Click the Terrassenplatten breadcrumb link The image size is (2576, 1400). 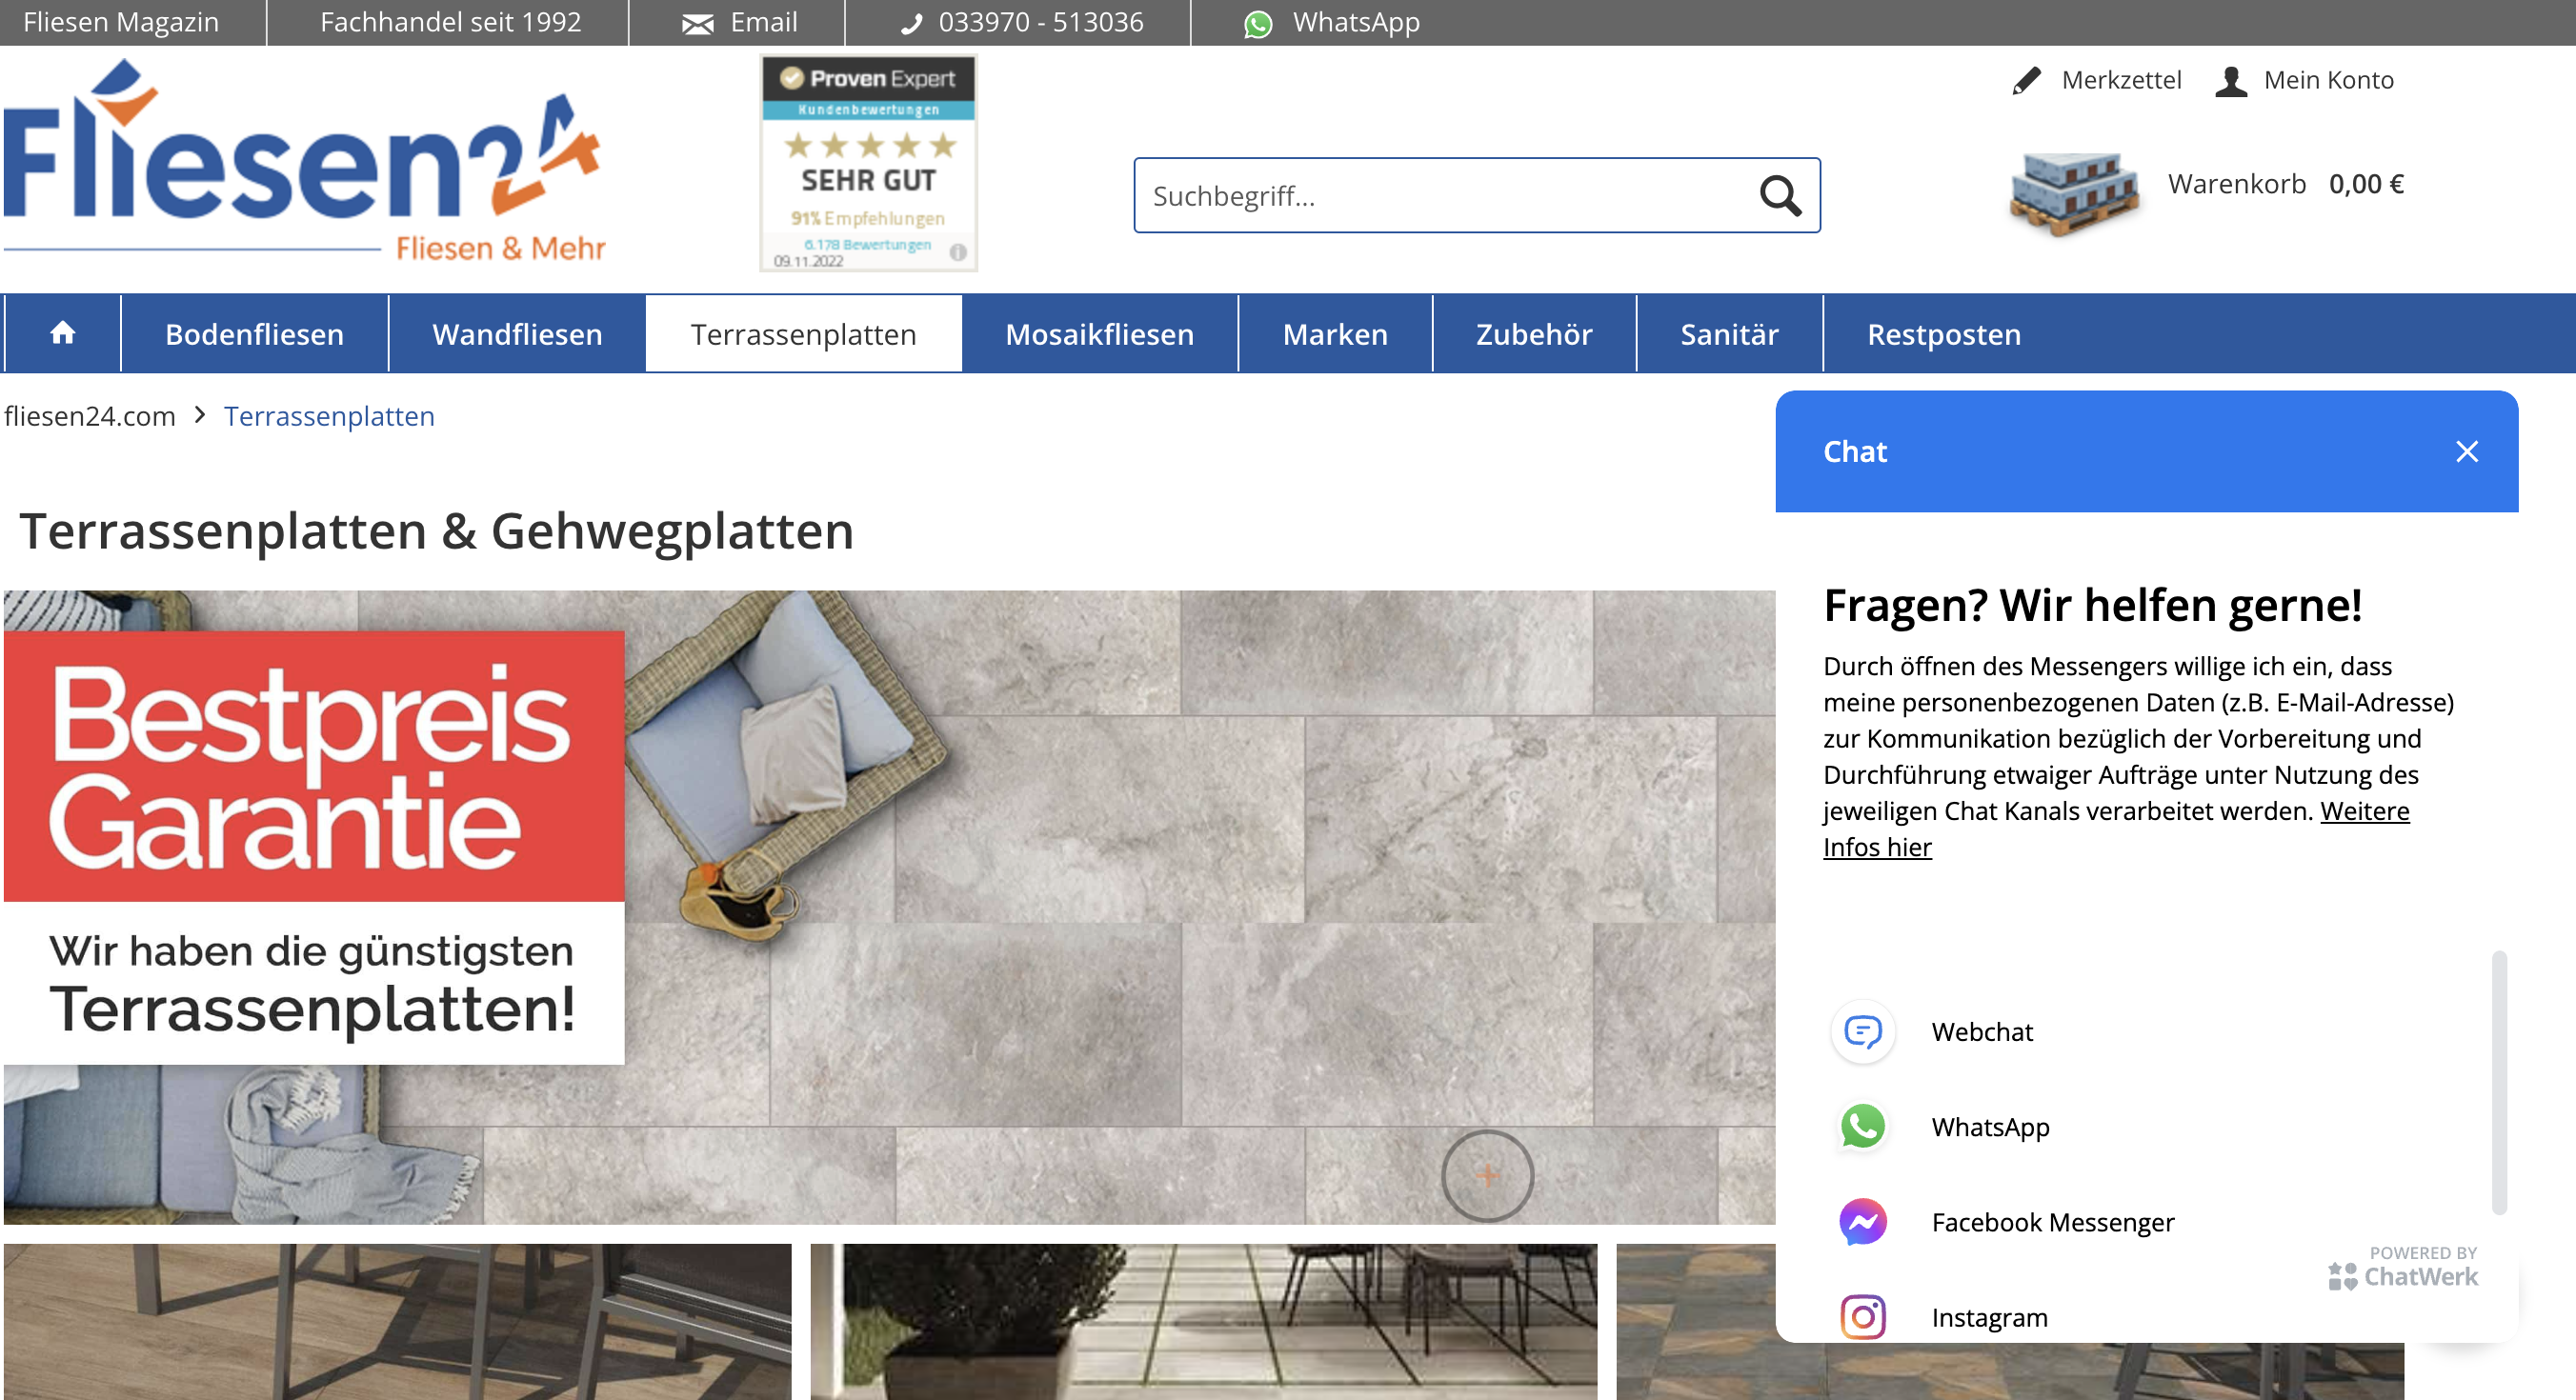[x=329, y=416]
